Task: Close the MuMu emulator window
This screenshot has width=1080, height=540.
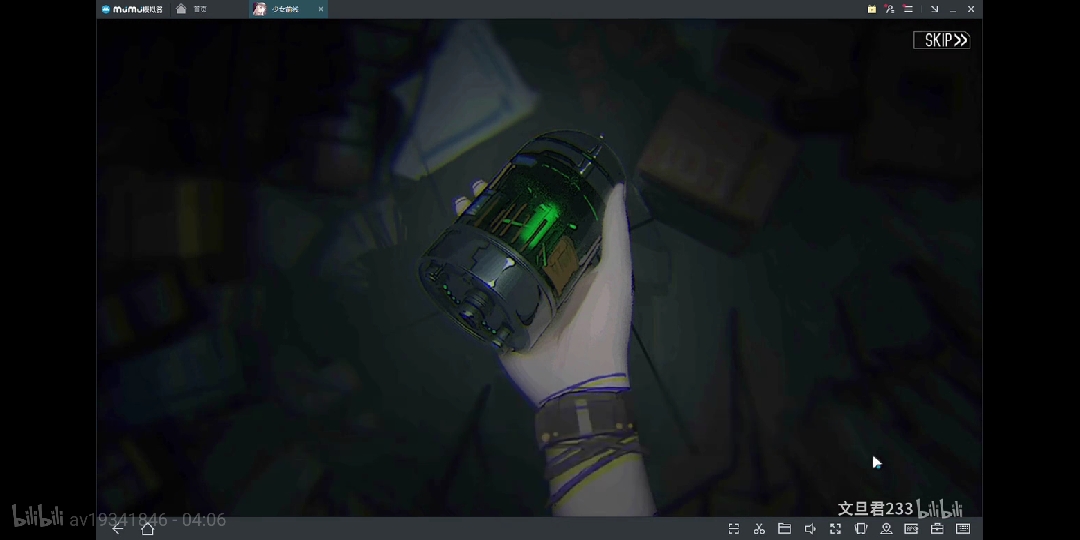Action: (970, 9)
